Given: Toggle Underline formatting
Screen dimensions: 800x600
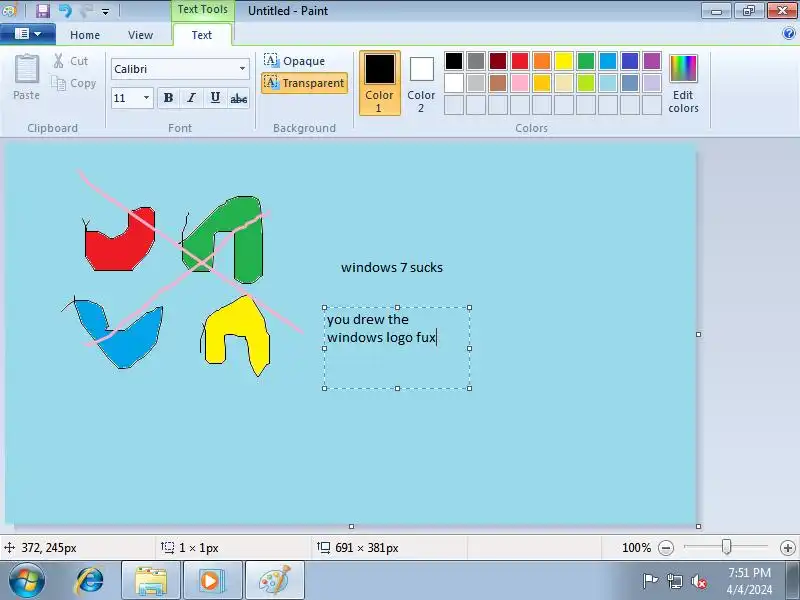Looking at the screenshot, I should [x=215, y=97].
